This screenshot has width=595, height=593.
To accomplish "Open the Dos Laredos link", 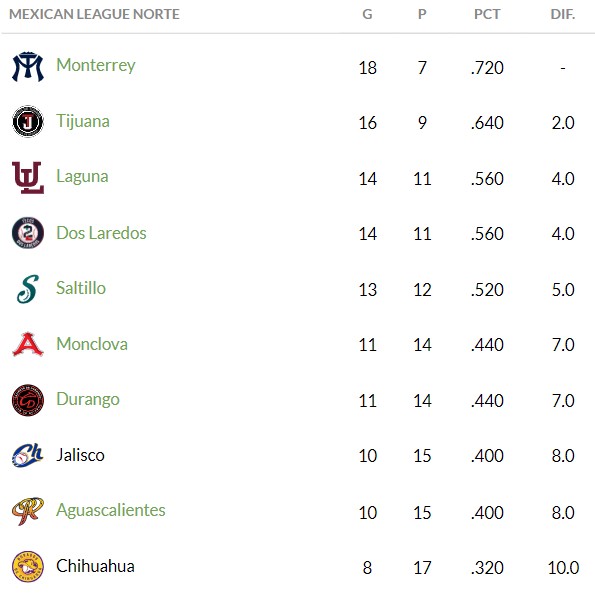I will click(x=101, y=233).
